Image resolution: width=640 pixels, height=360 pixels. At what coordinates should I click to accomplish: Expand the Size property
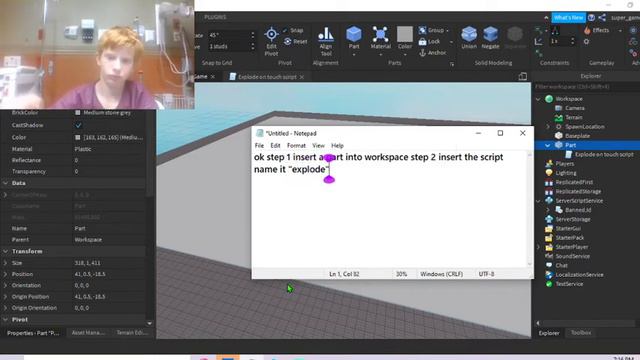click(5, 263)
